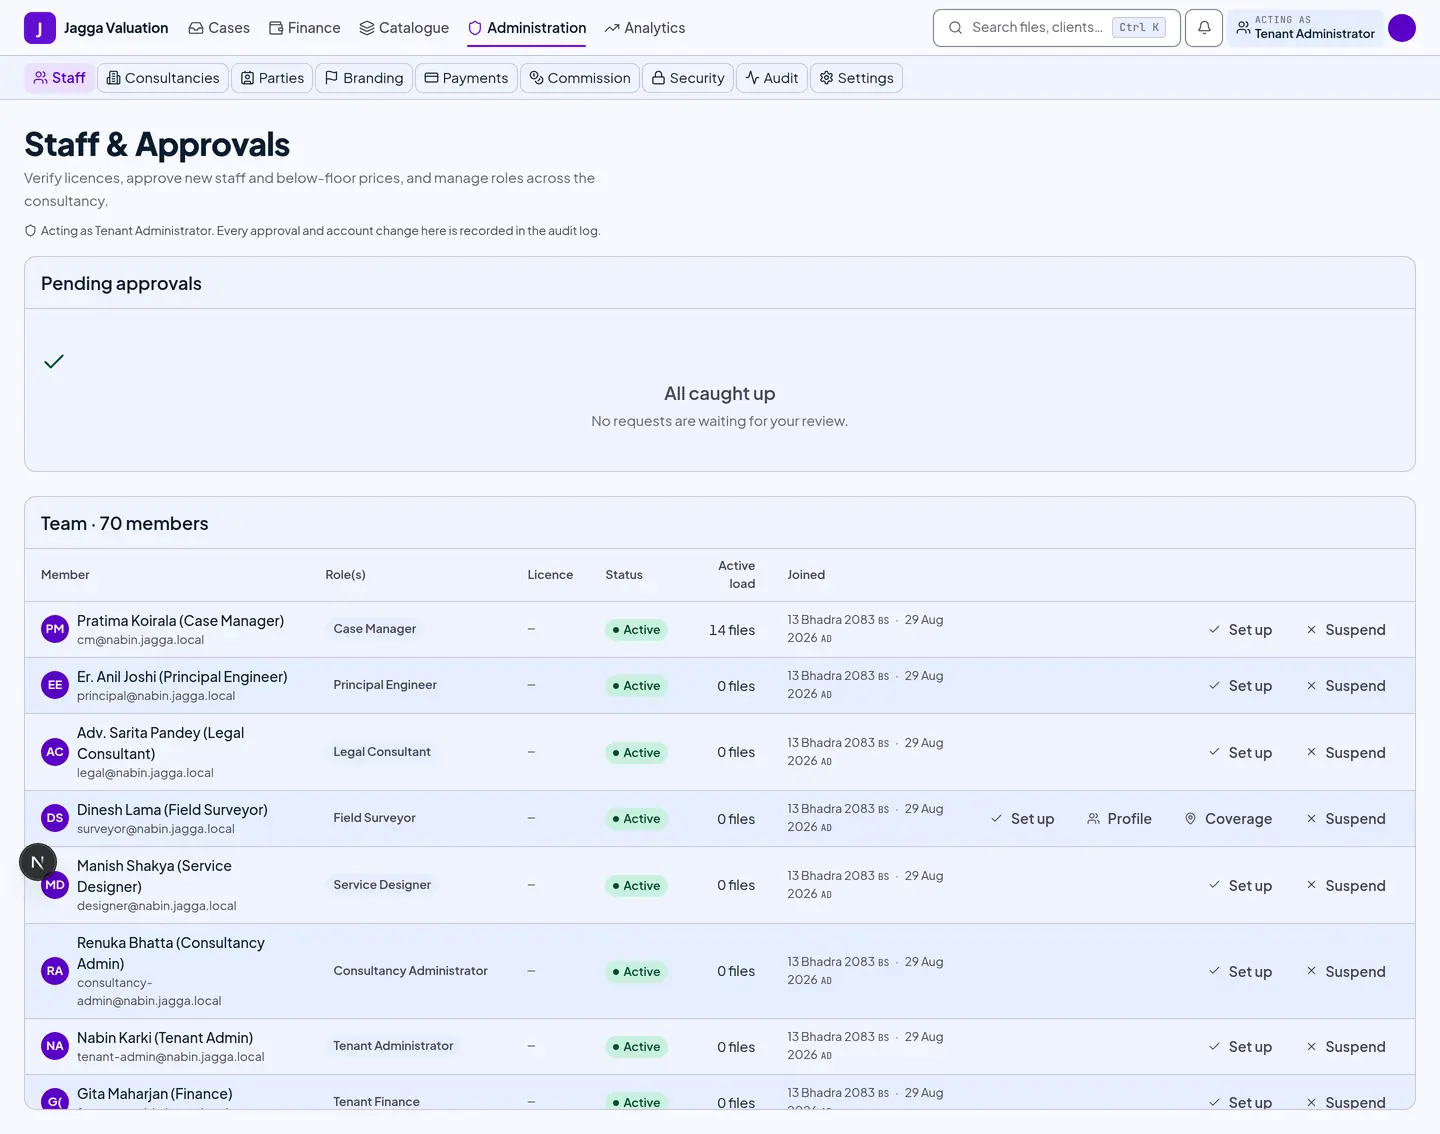
Task: Open the Branding tab
Action: (x=364, y=78)
